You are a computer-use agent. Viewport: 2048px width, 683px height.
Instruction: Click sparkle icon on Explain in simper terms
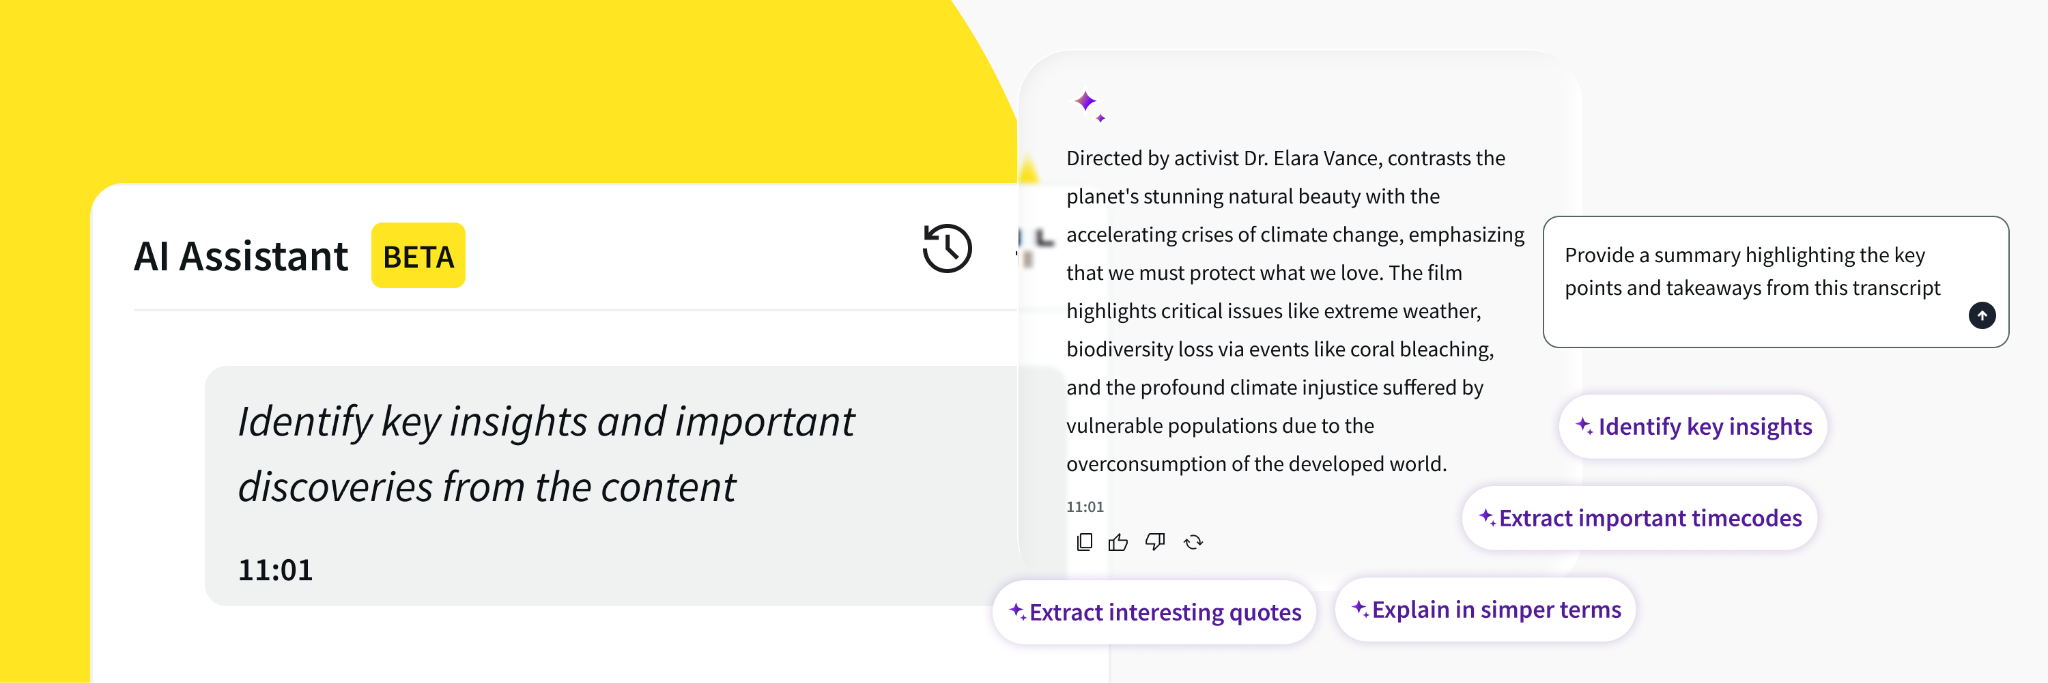1360,609
